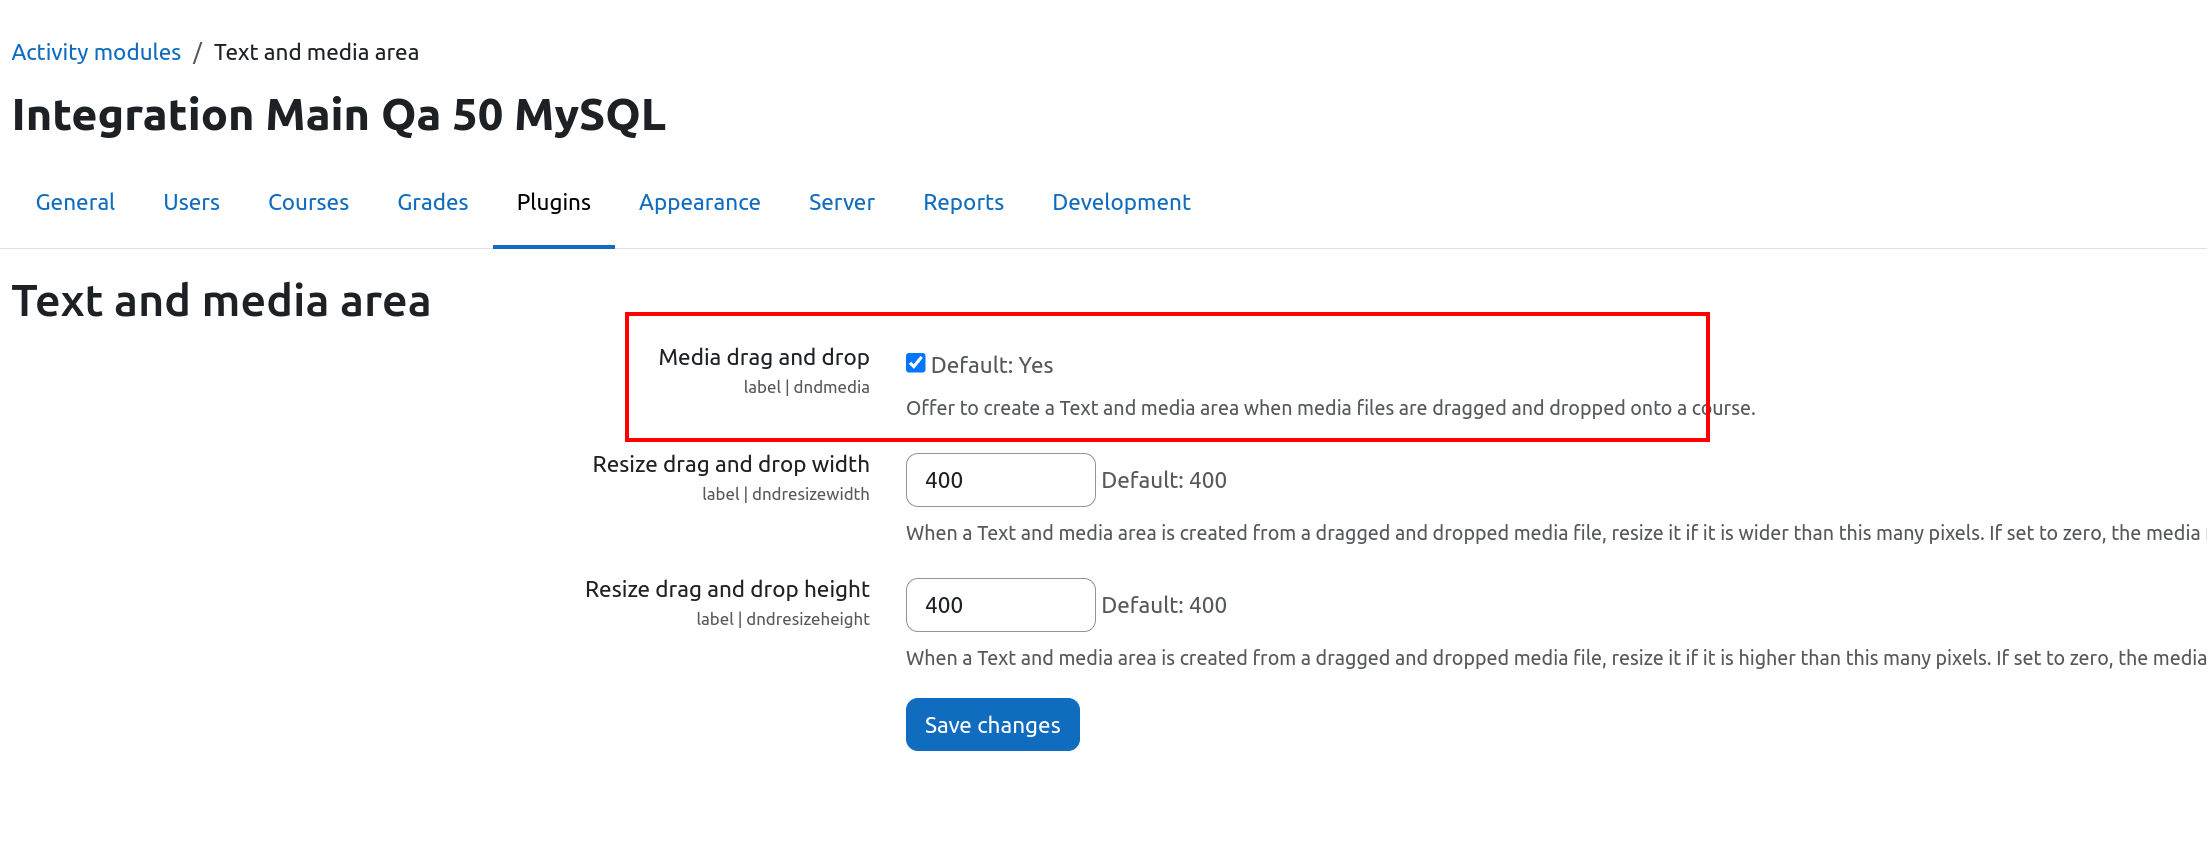Click the width setting description about wider pixels
Image resolution: width=2207 pixels, height=841 pixels.
click(x=1556, y=533)
